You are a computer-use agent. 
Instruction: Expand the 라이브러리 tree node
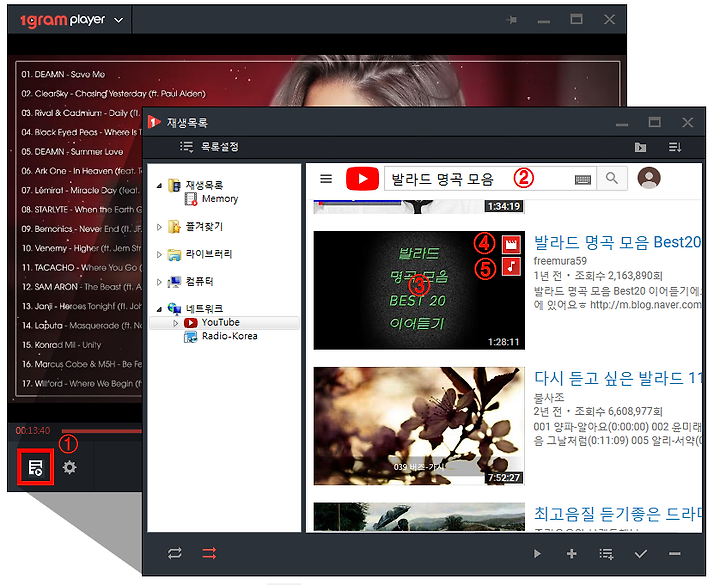point(159,254)
